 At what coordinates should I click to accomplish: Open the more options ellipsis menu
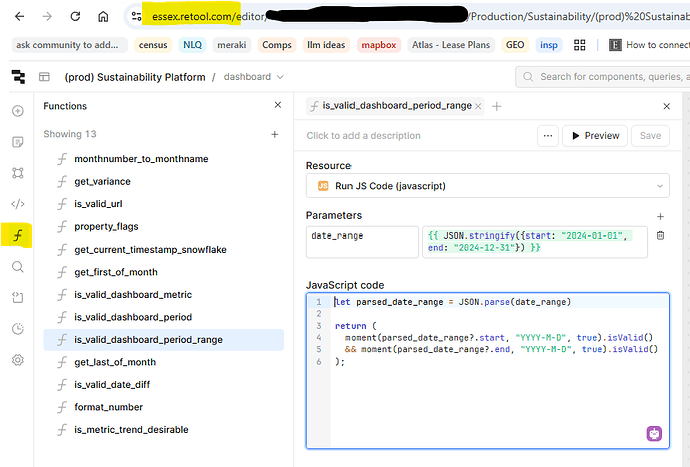point(548,136)
